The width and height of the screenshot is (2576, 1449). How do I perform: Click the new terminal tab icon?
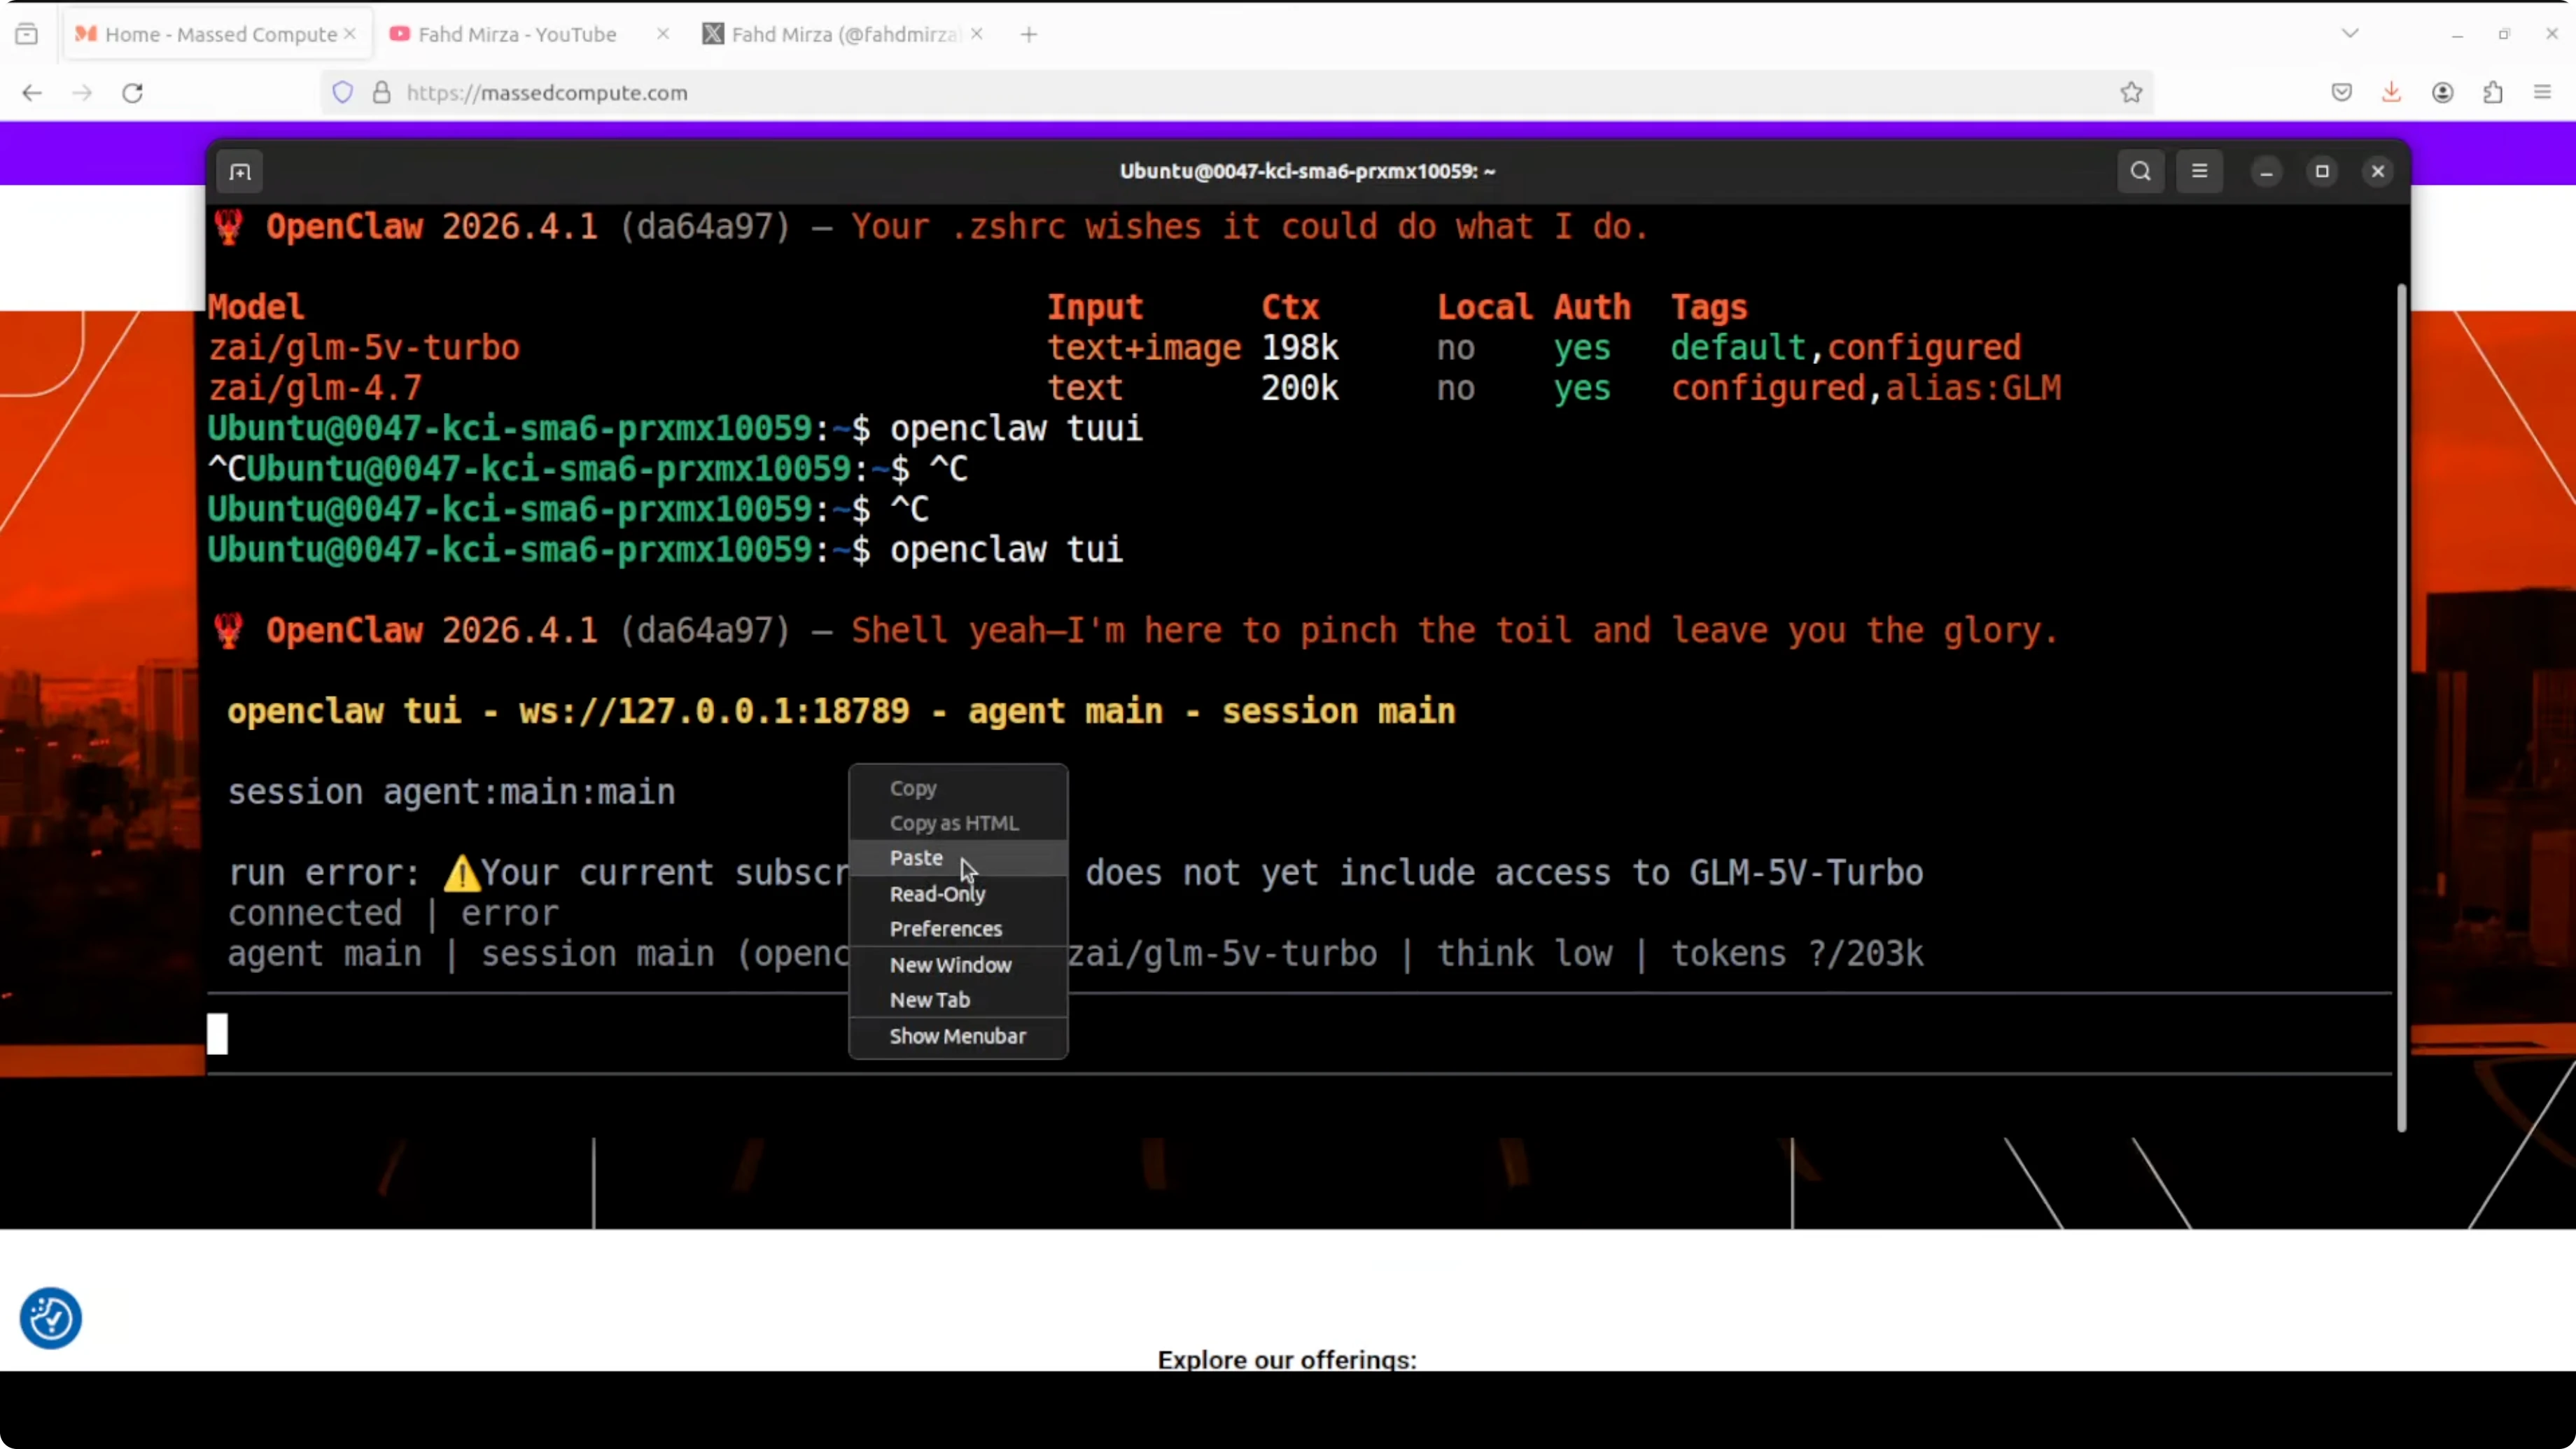240,172
